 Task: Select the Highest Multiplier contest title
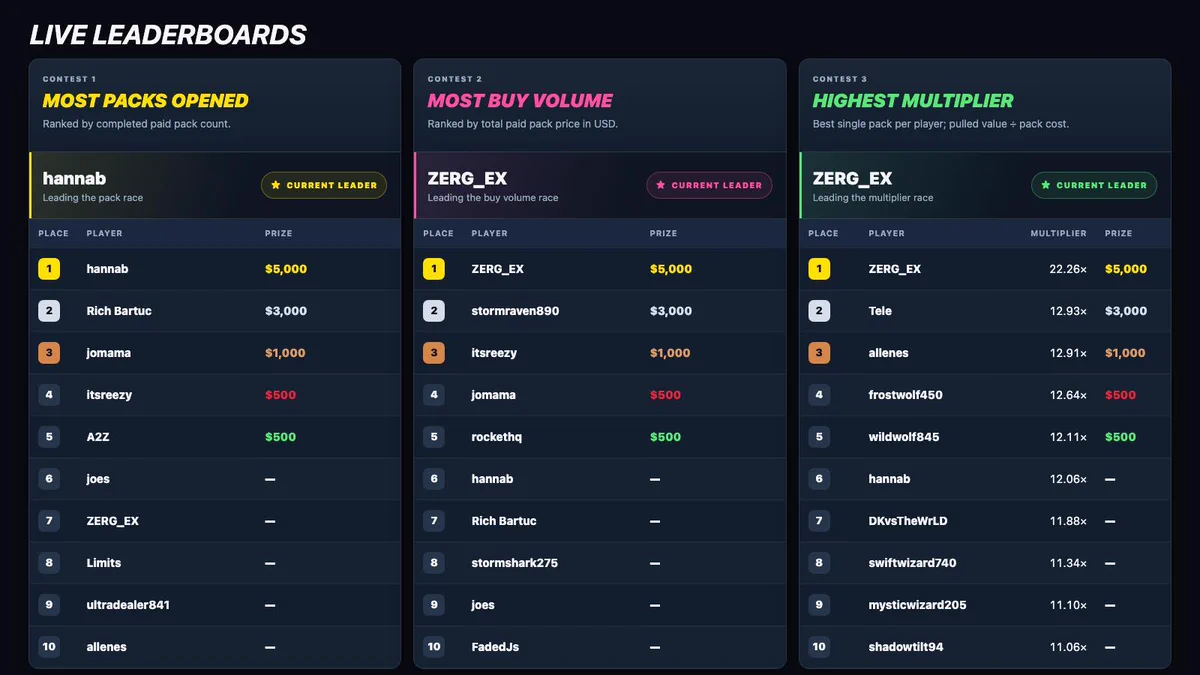913,101
